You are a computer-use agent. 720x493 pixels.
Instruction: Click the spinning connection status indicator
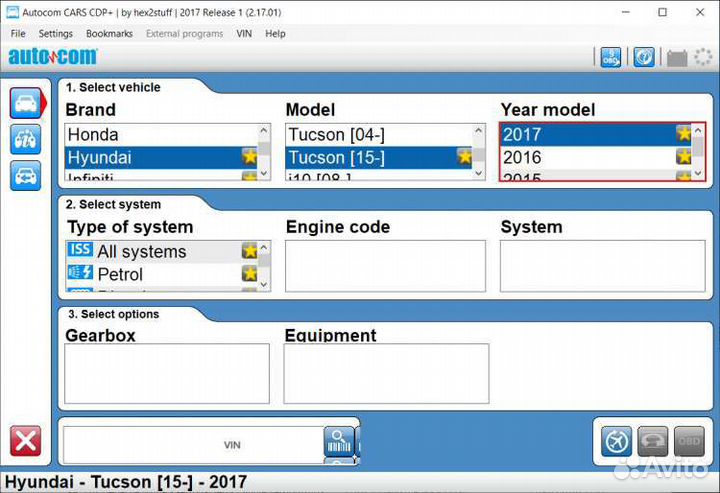(703, 57)
